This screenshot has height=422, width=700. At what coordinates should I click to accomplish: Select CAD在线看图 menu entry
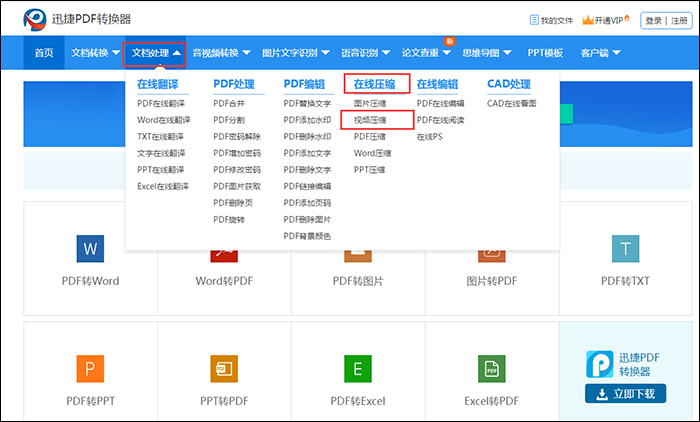coord(512,103)
